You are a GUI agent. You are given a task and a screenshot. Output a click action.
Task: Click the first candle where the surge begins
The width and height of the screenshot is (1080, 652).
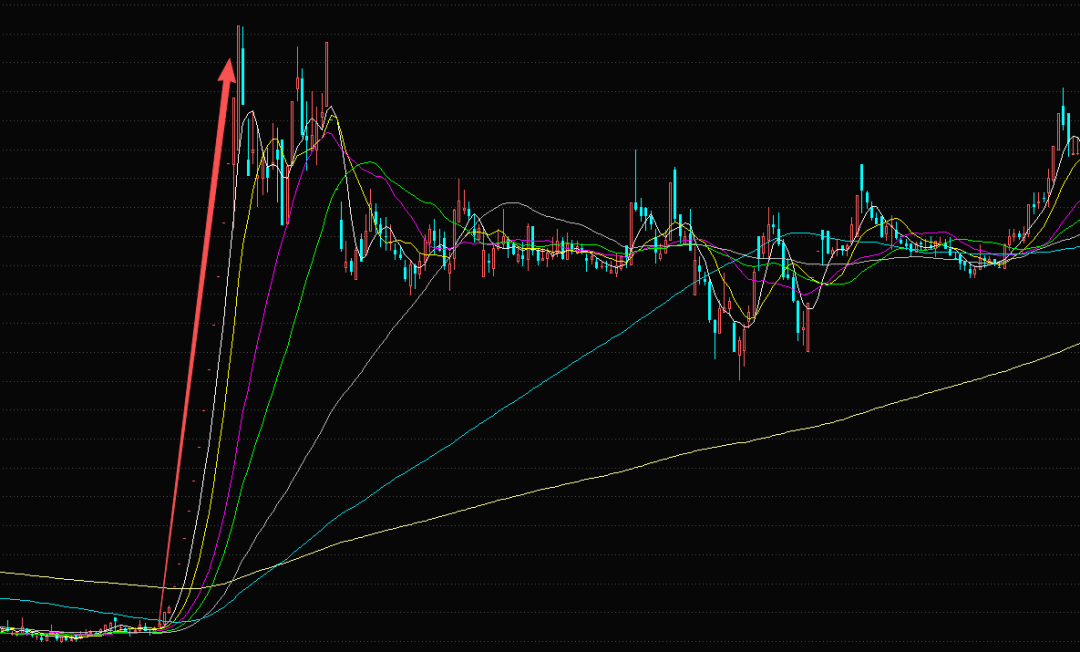163,620
